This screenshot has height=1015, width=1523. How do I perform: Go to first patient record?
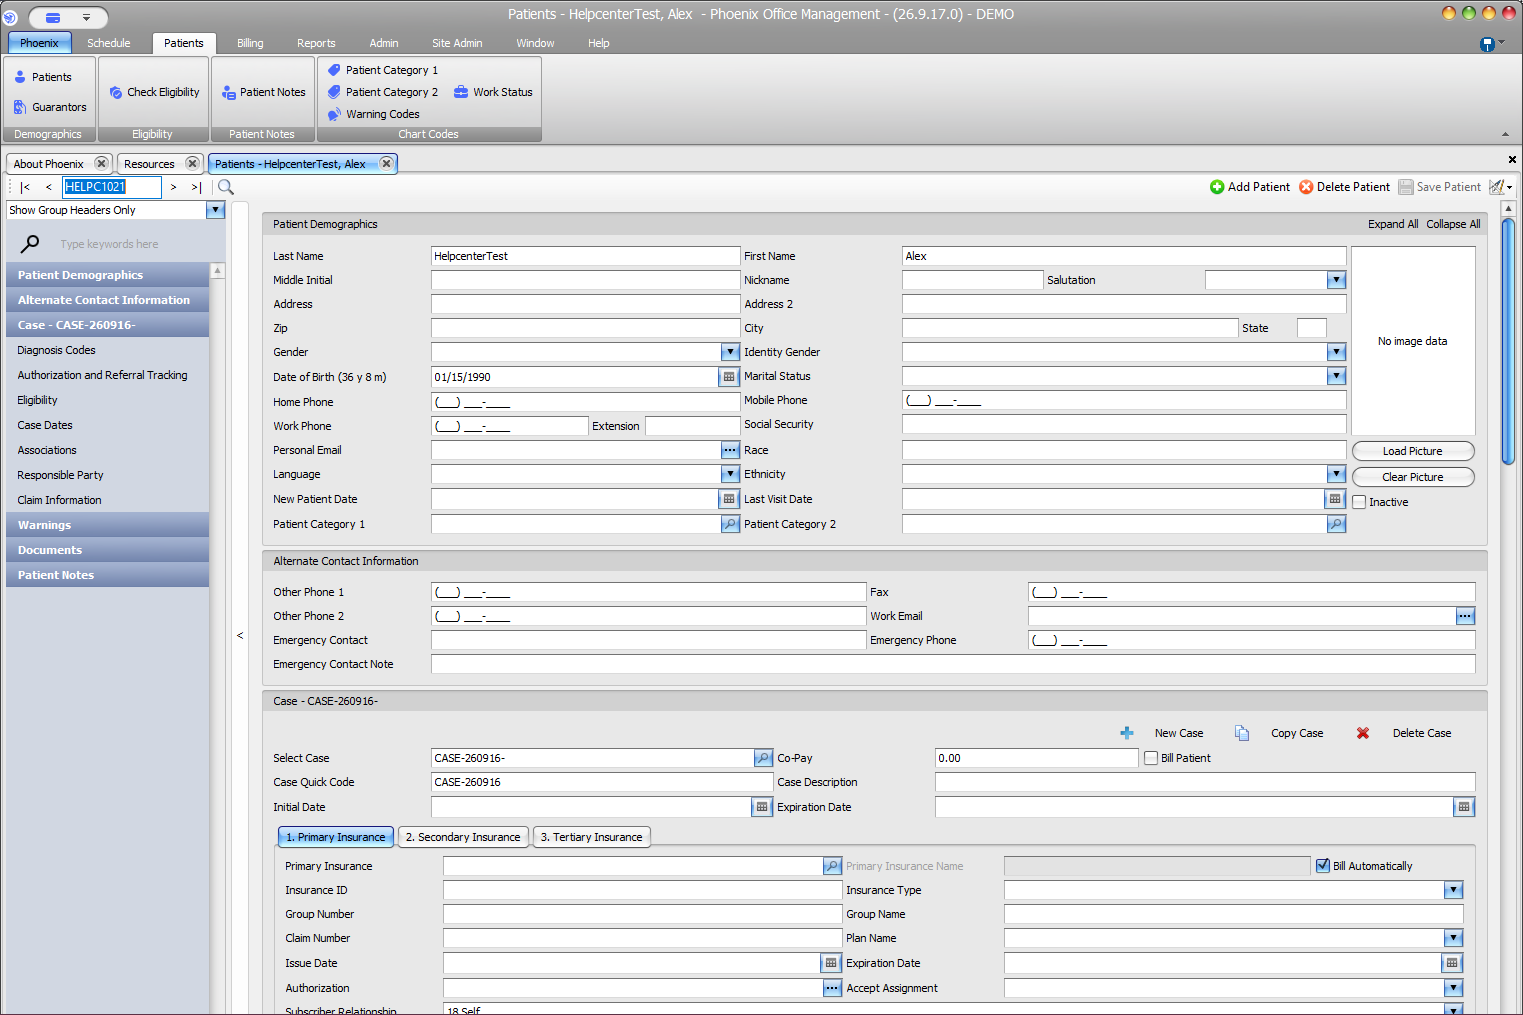click(25, 187)
